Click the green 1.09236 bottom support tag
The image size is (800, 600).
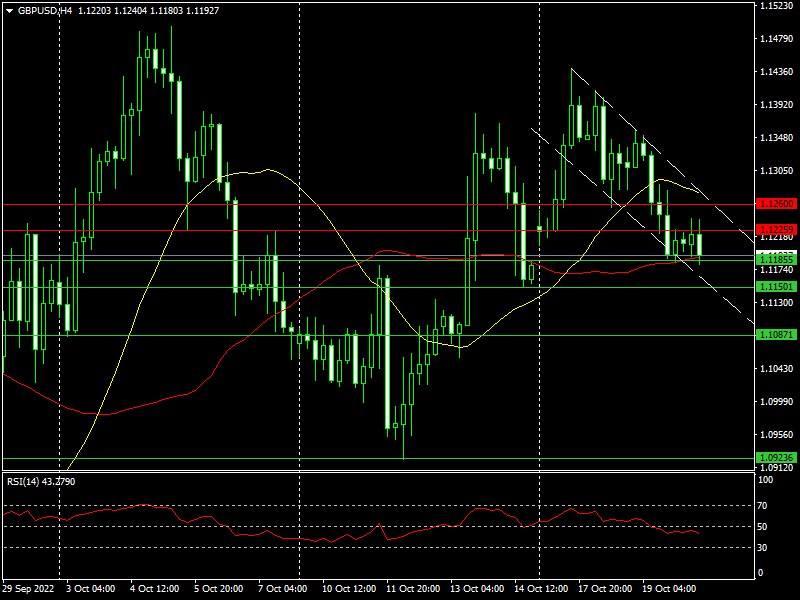(x=776, y=458)
